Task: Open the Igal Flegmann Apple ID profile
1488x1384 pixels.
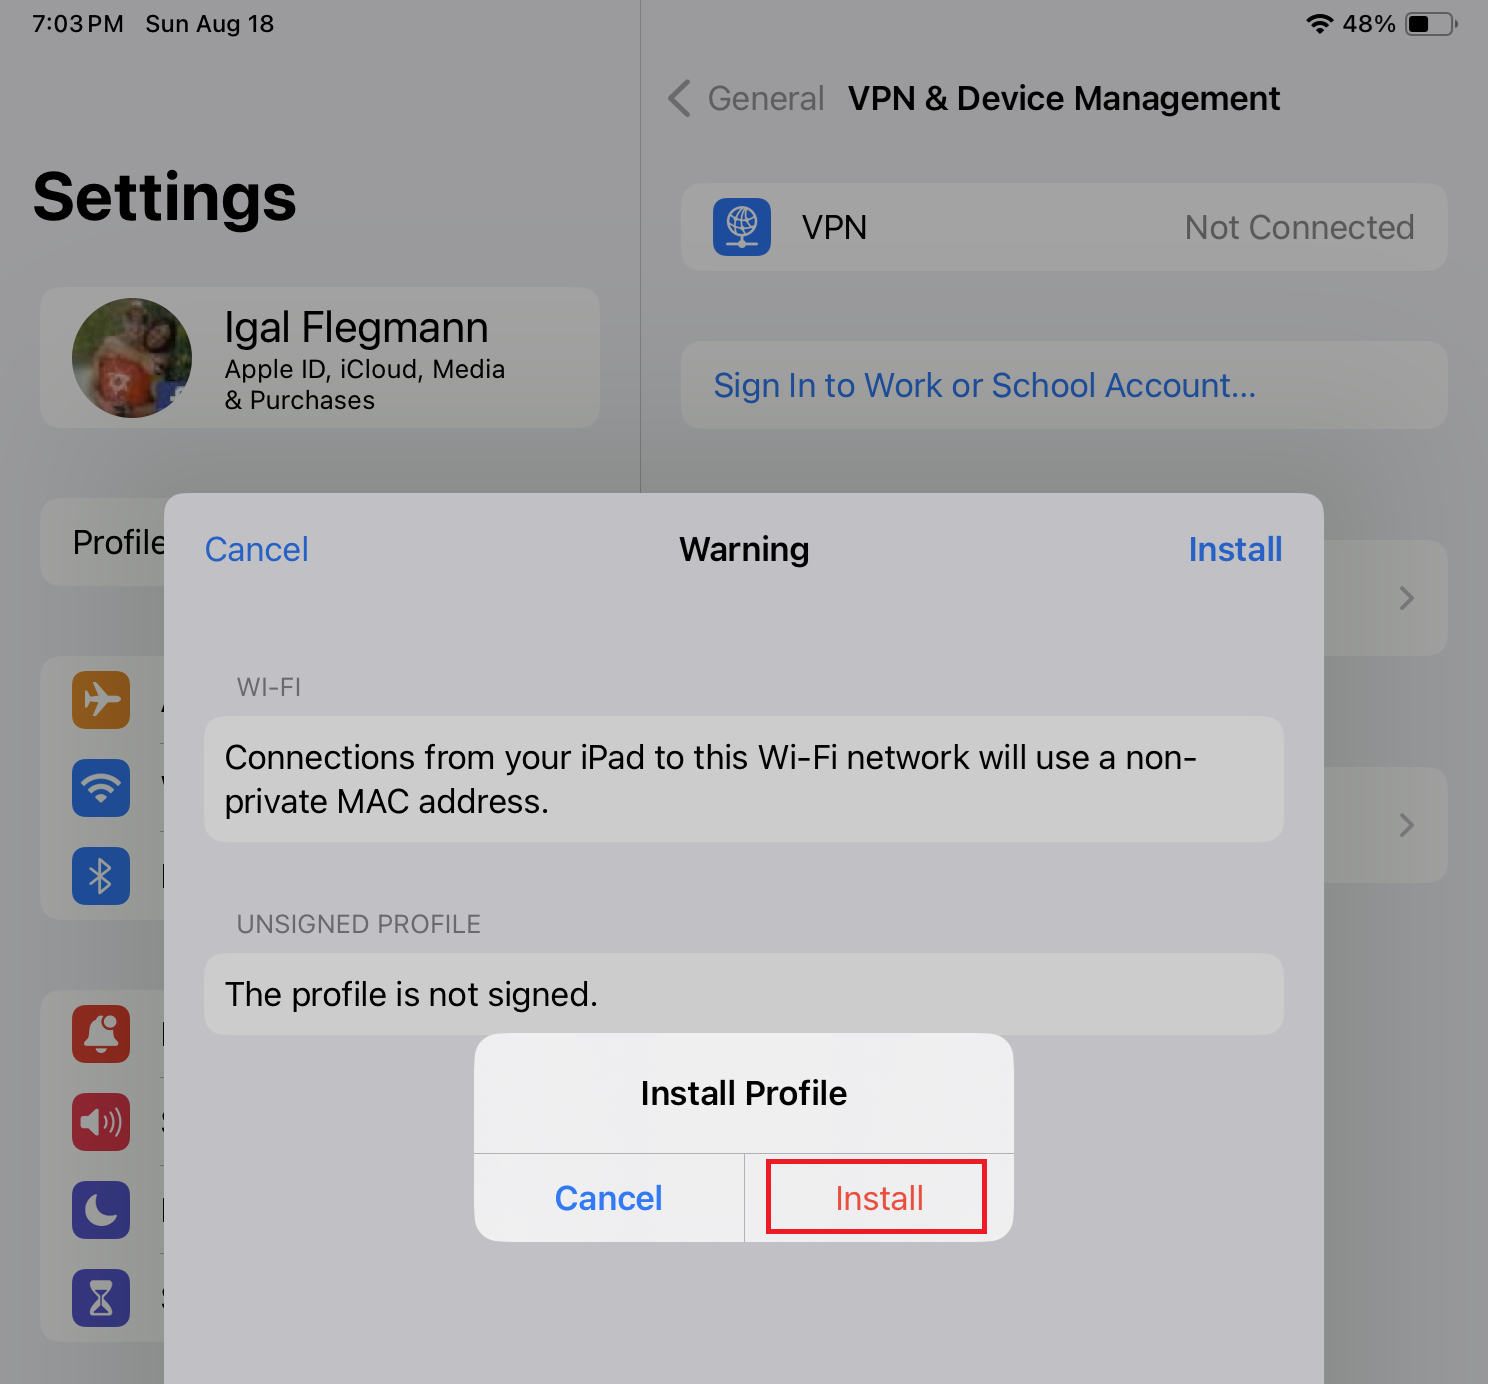Action: 320,358
